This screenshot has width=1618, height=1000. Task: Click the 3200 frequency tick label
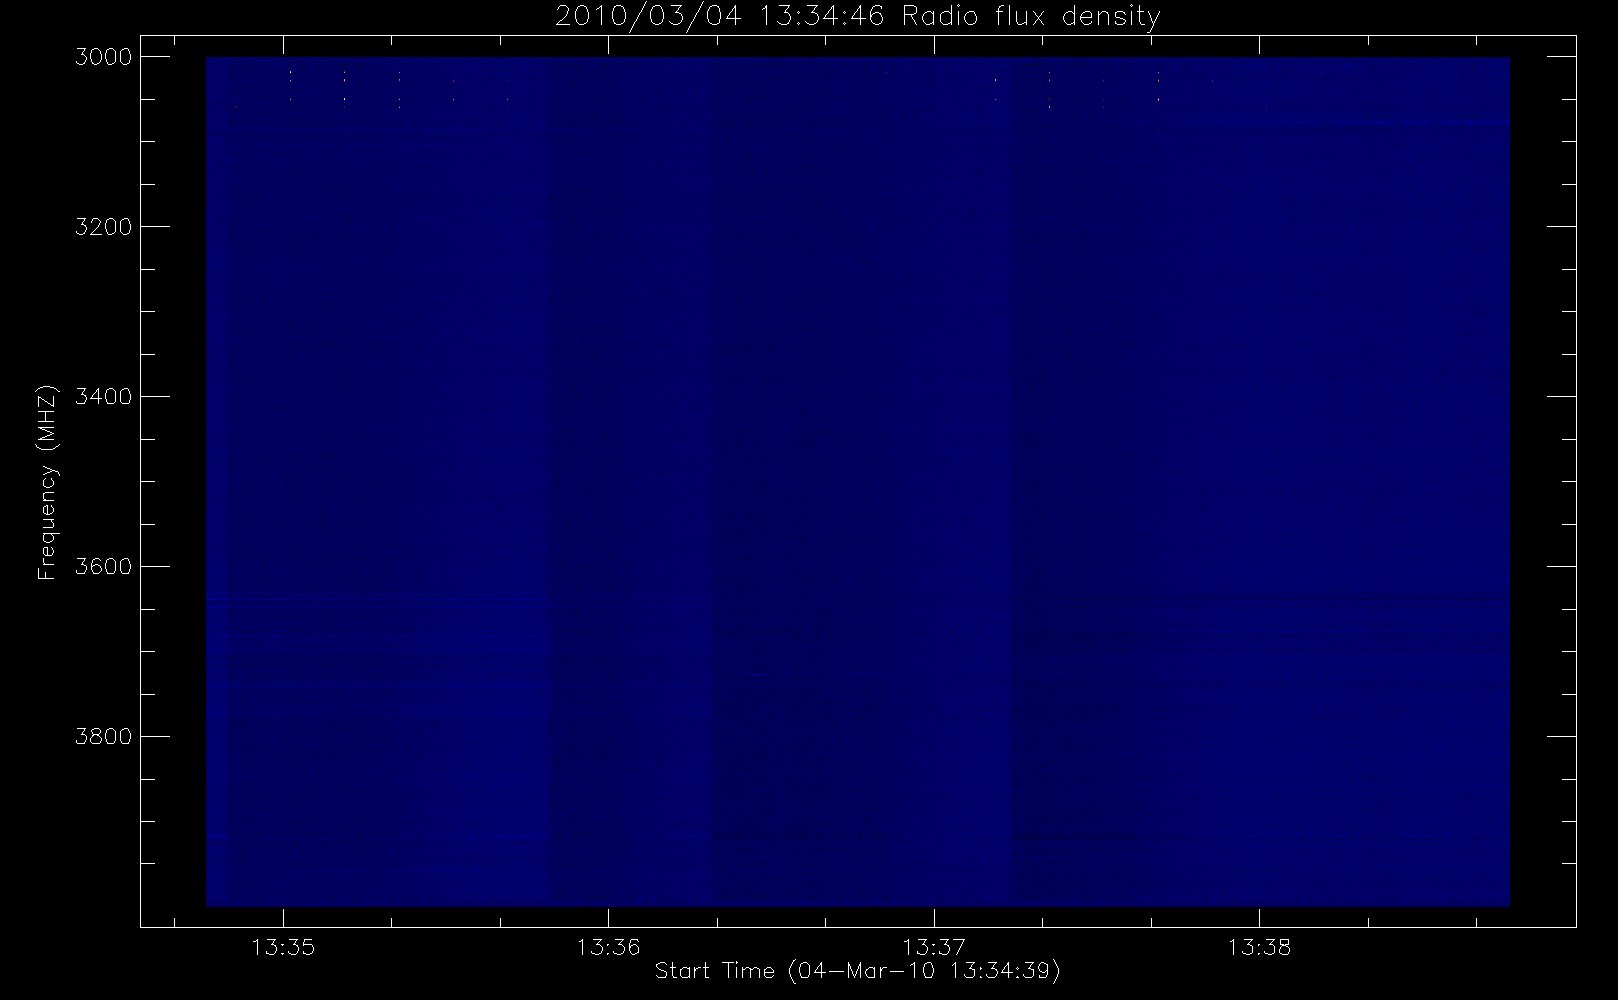[x=103, y=227]
